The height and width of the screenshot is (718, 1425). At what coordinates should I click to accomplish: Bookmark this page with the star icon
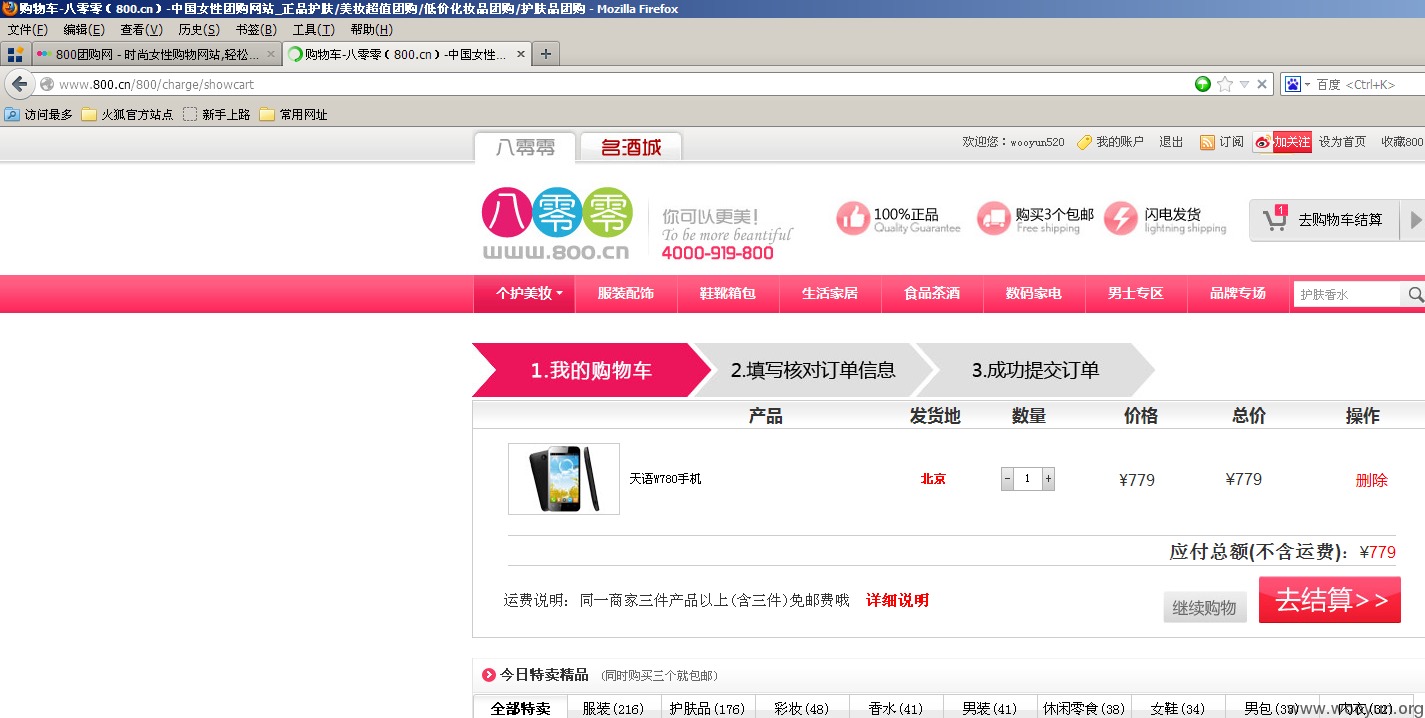pyautogui.click(x=1225, y=84)
